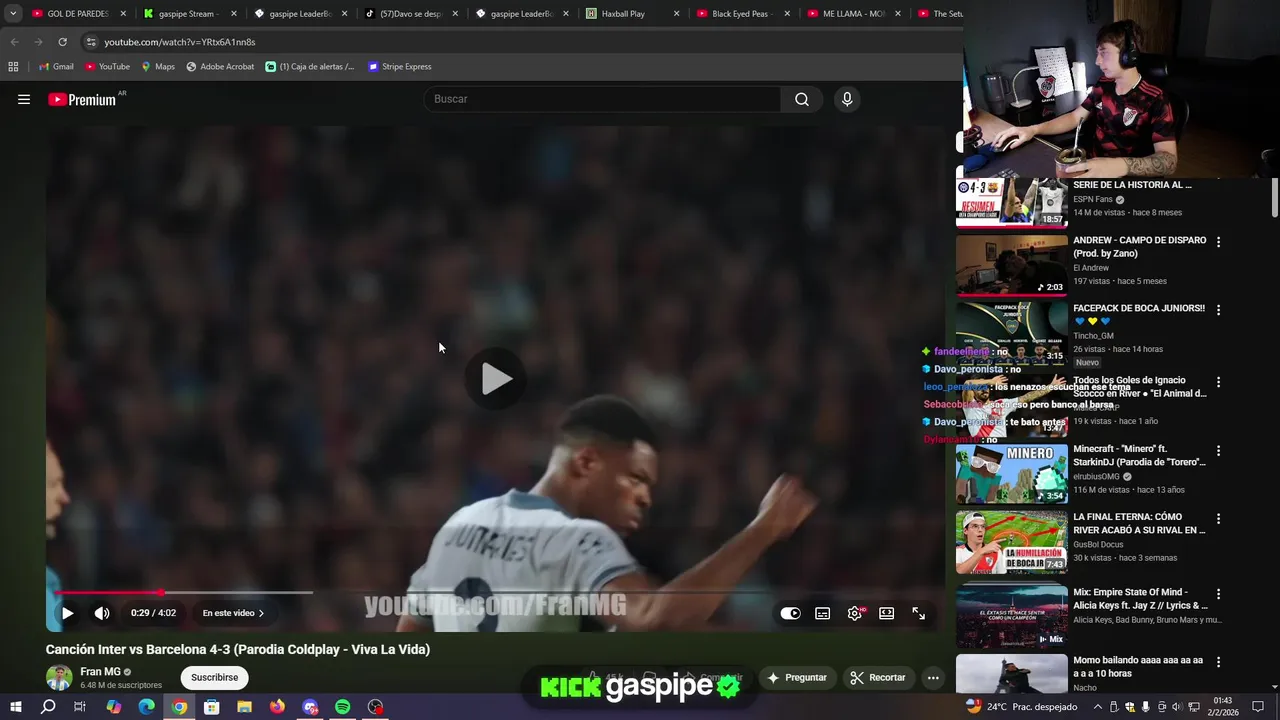Open more actions ellipsis below video

[x=933, y=677]
